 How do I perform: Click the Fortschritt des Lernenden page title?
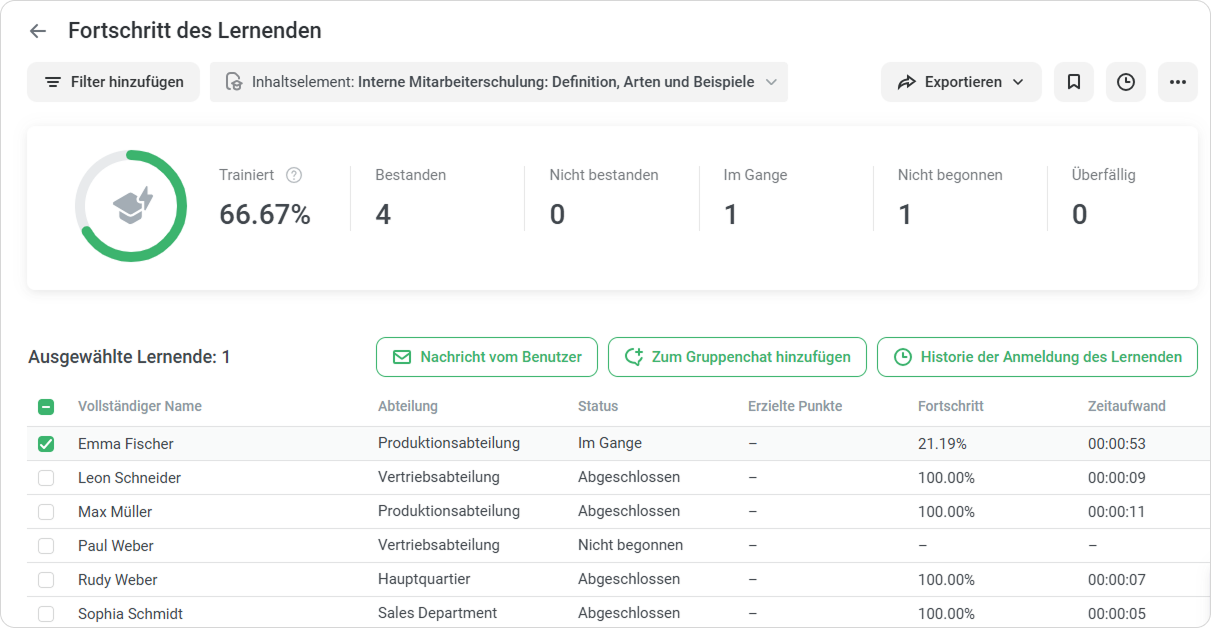click(x=195, y=31)
